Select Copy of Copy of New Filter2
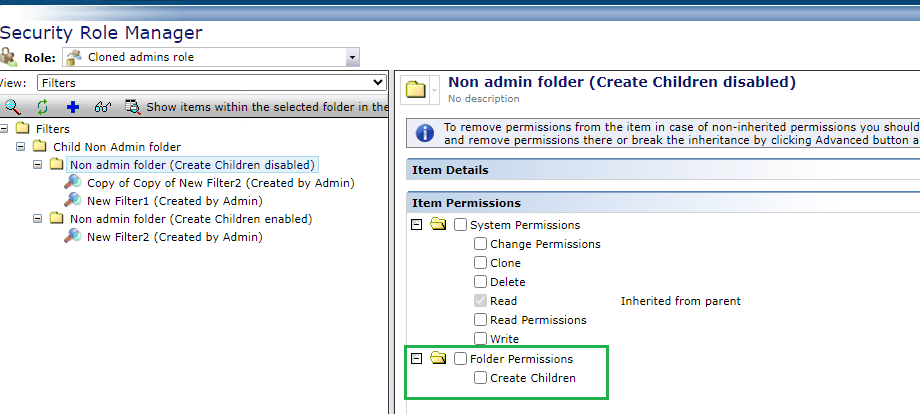 click(x=220, y=183)
